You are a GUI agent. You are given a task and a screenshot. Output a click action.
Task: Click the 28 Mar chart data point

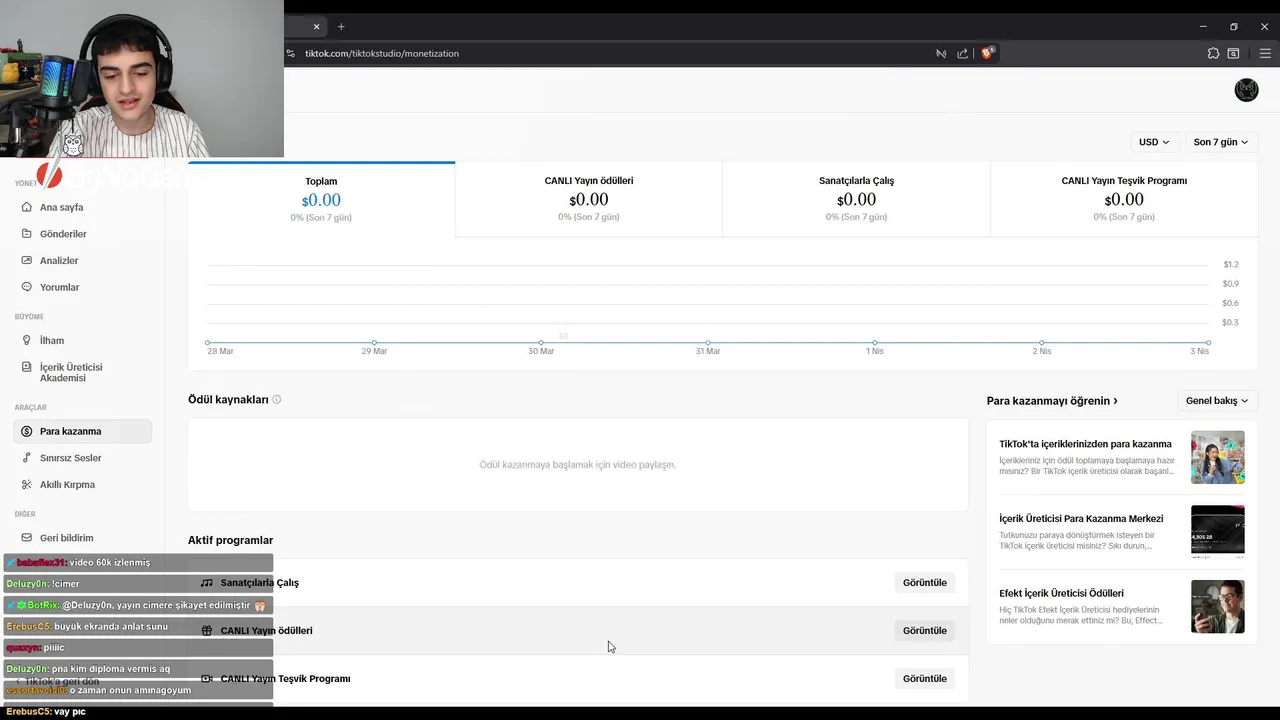point(207,343)
